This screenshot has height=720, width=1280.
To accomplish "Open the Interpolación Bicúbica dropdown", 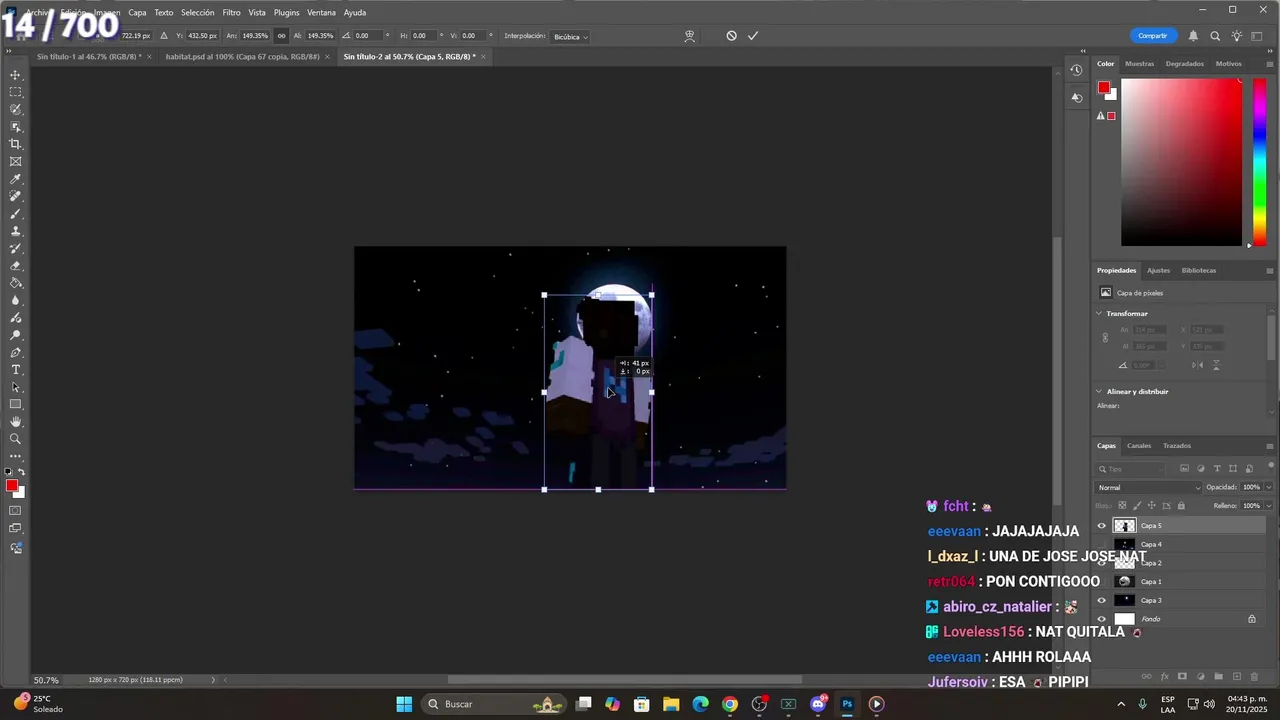I will (x=570, y=36).
